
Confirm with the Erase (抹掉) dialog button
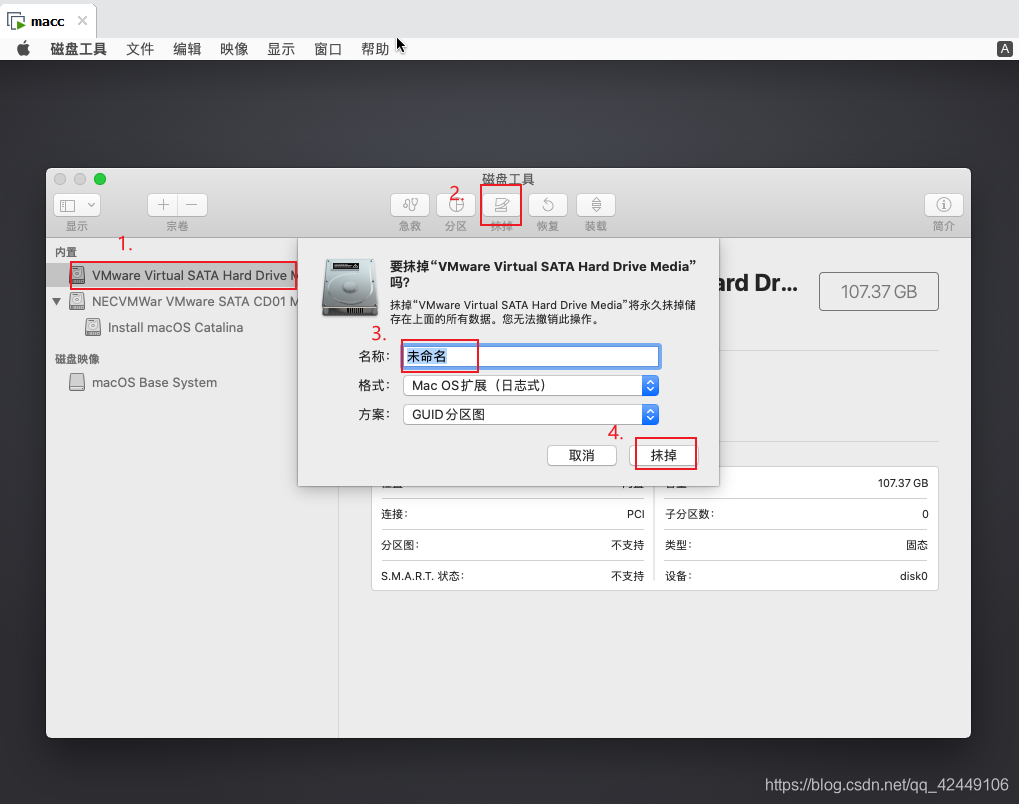tap(664, 456)
